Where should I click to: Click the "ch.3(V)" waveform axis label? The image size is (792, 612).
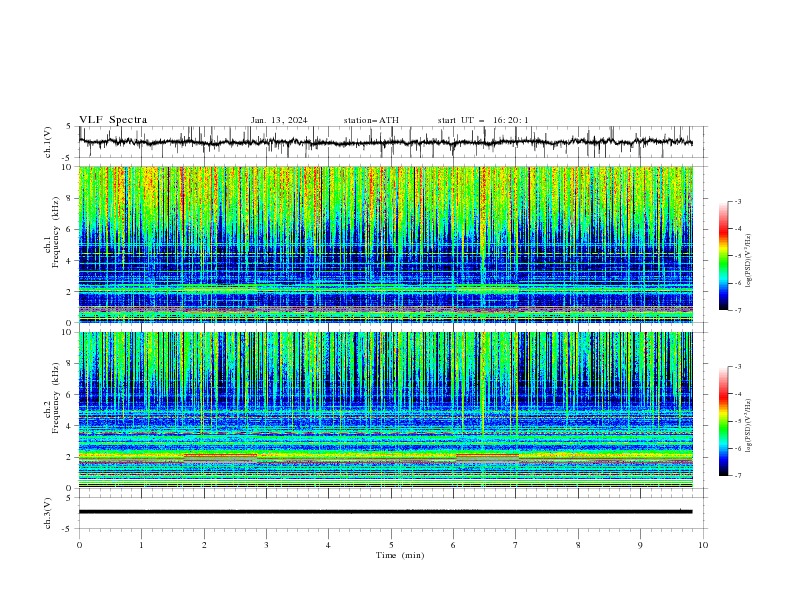48,513
